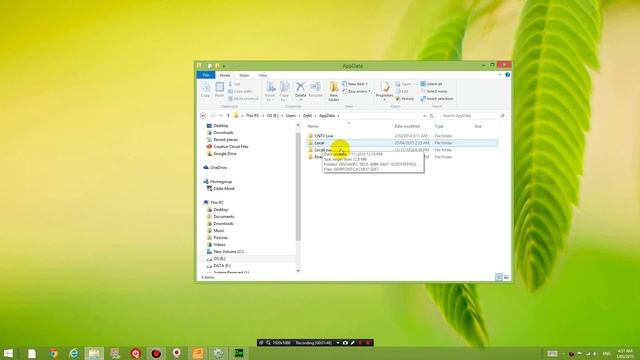Click History in the ribbon
640x360 pixels.
click(x=405, y=99)
